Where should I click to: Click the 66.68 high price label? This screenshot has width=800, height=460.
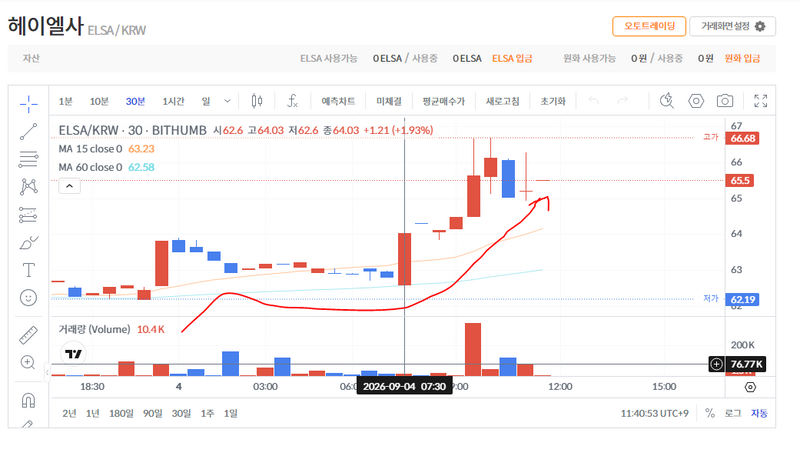pos(742,138)
